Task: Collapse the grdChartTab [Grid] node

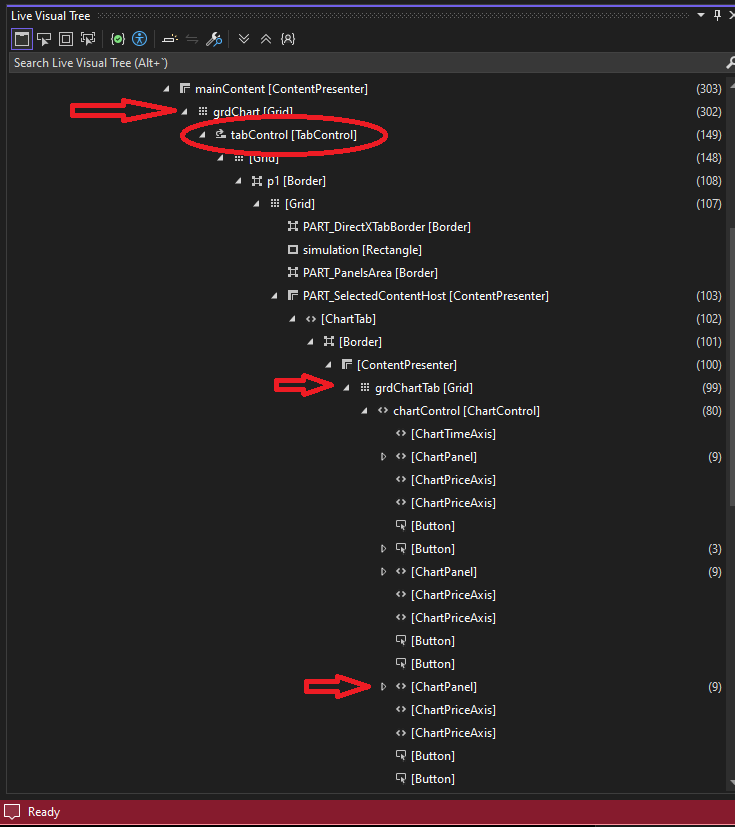Action: pos(346,388)
